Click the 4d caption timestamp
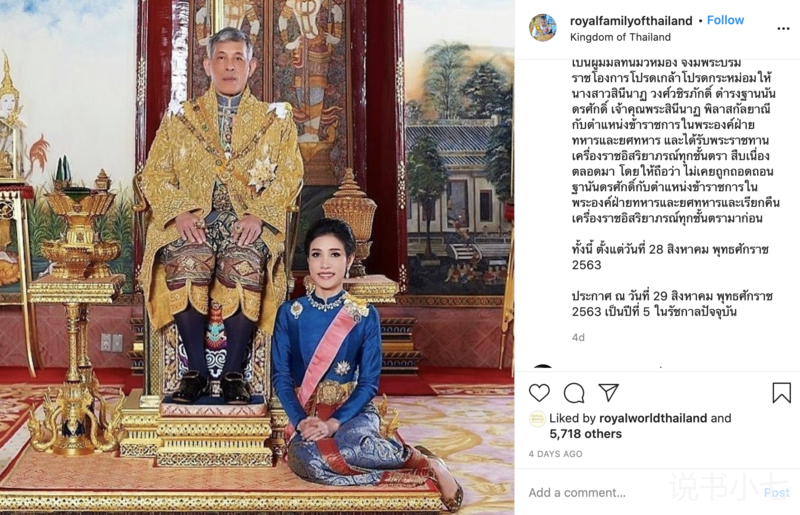The width and height of the screenshot is (800, 515). 578,337
